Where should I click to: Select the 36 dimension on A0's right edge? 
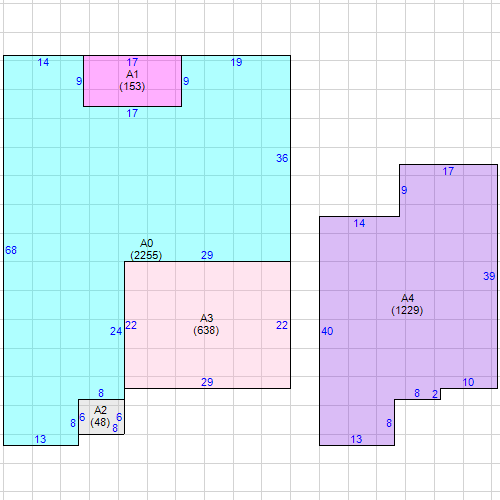point(282,158)
